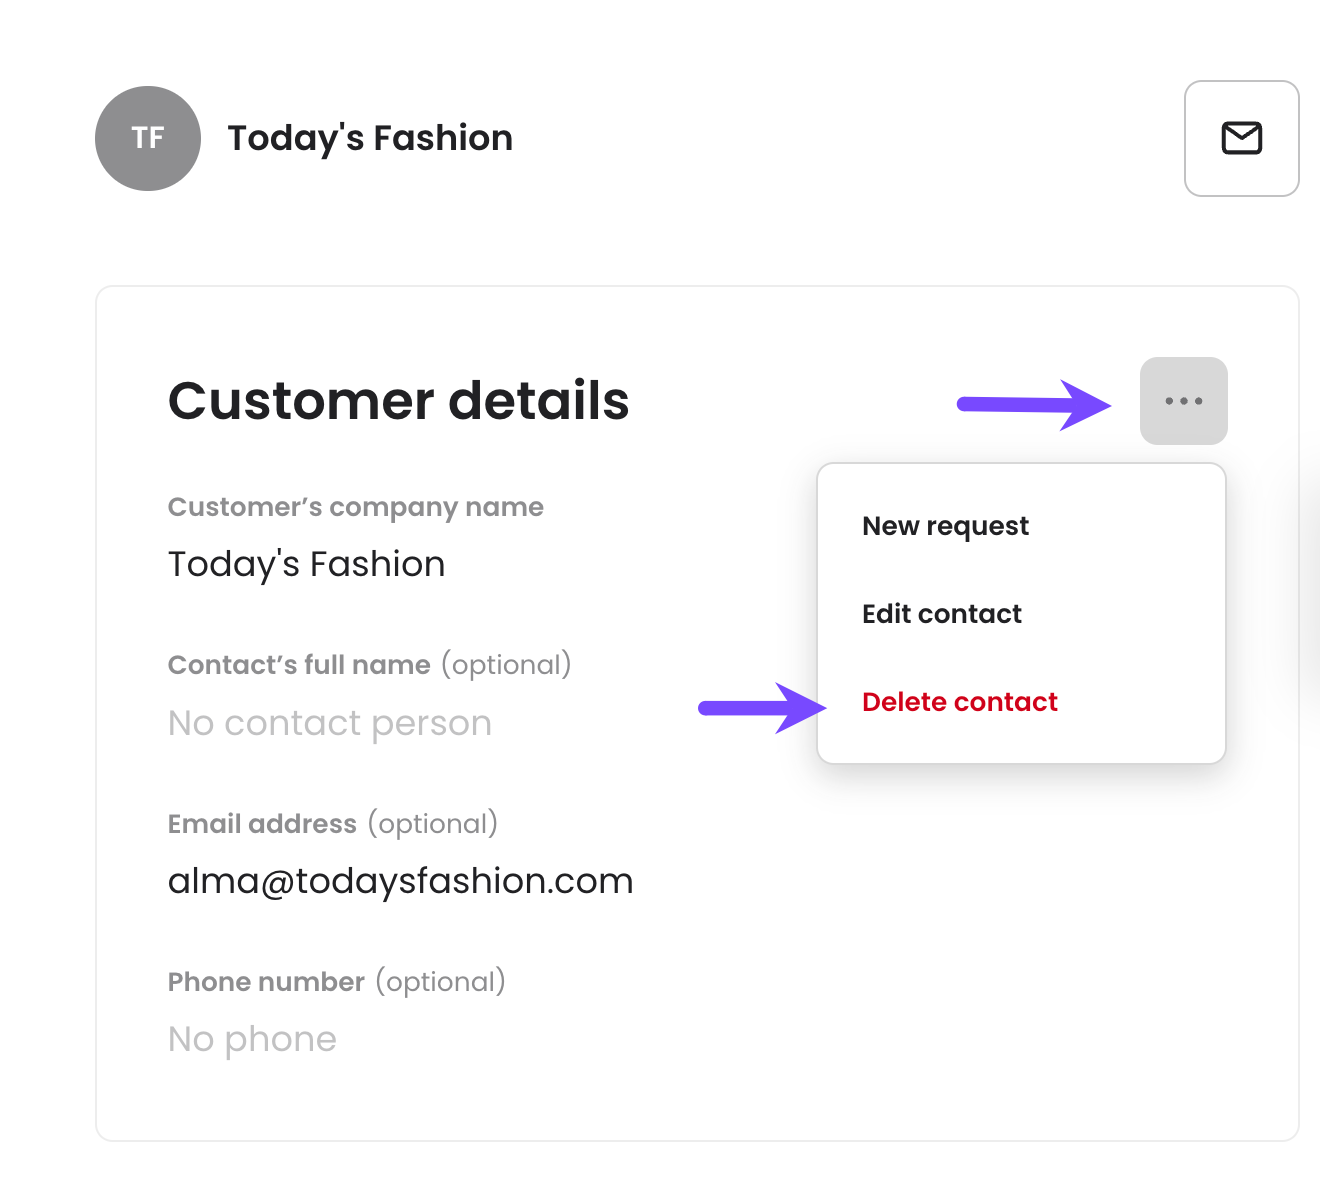Click the Customer details heading
1320x1196 pixels.
click(399, 401)
